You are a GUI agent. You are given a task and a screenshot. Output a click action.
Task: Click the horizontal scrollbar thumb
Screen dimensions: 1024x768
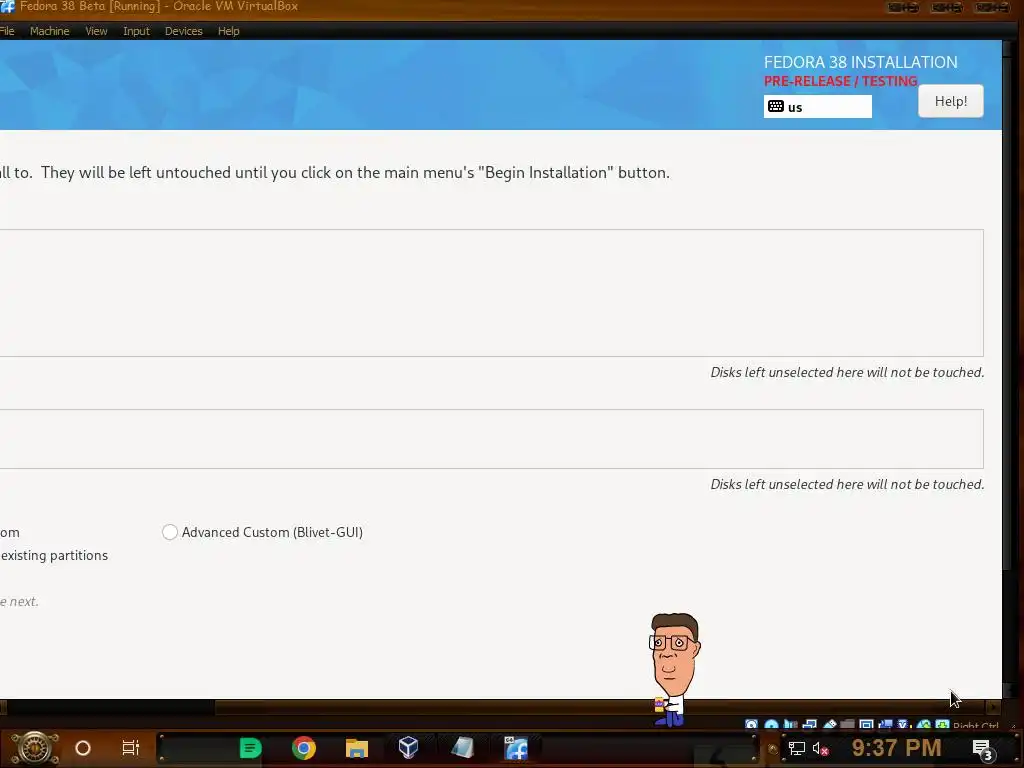click(601, 707)
